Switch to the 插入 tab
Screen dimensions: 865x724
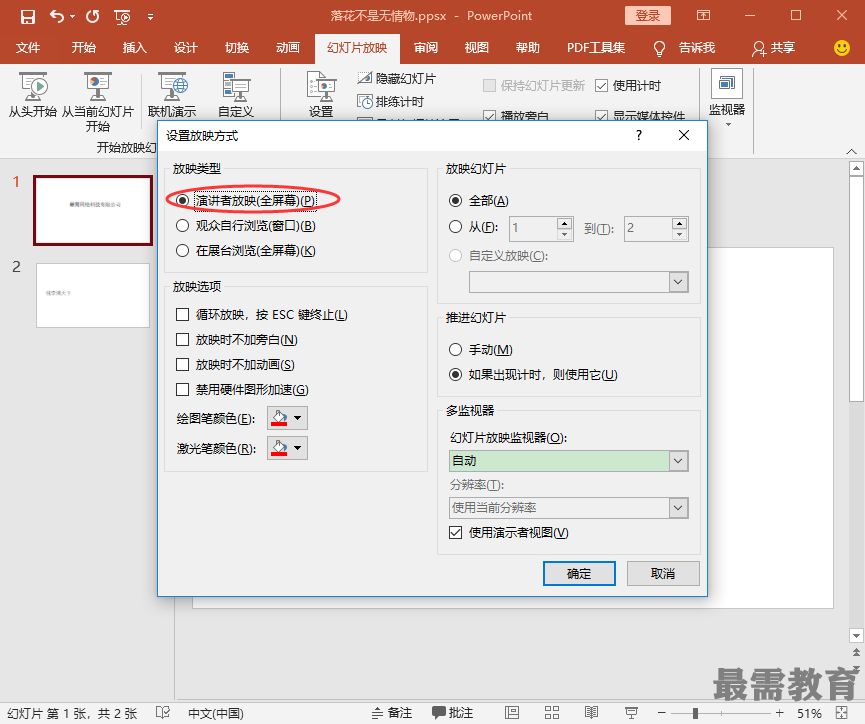[134, 48]
